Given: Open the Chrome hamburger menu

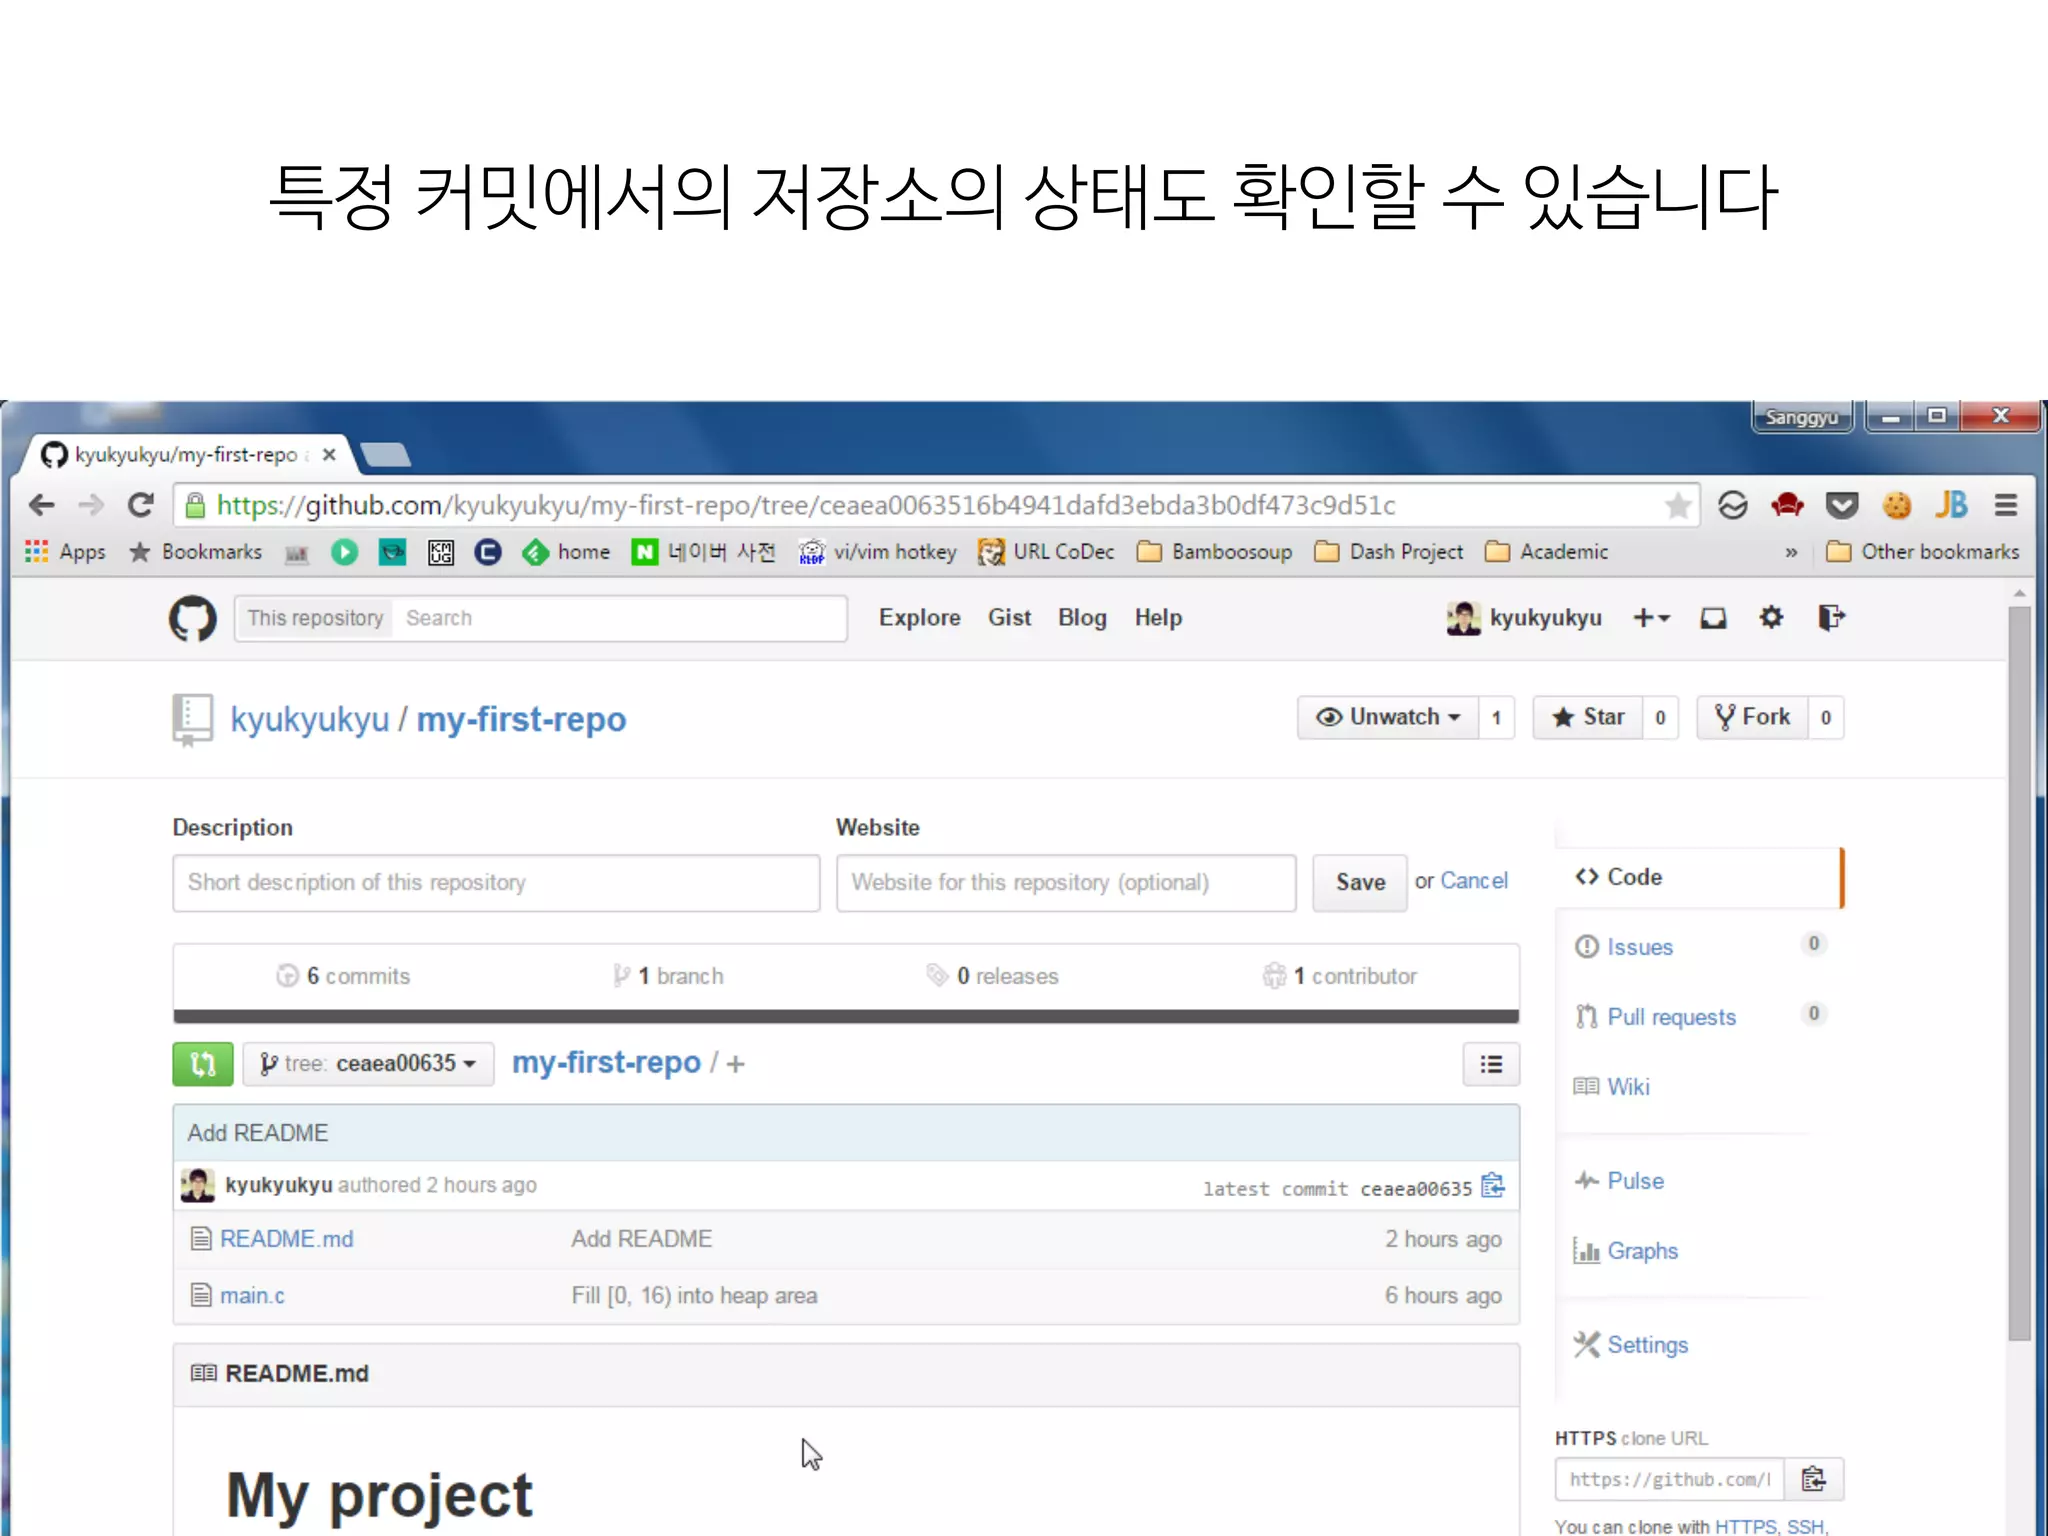Looking at the screenshot, I should [2005, 505].
